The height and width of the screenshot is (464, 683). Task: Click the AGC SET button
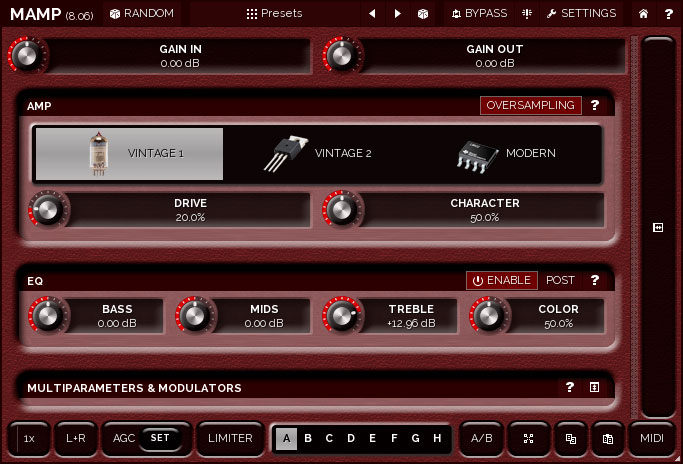(160, 438)
